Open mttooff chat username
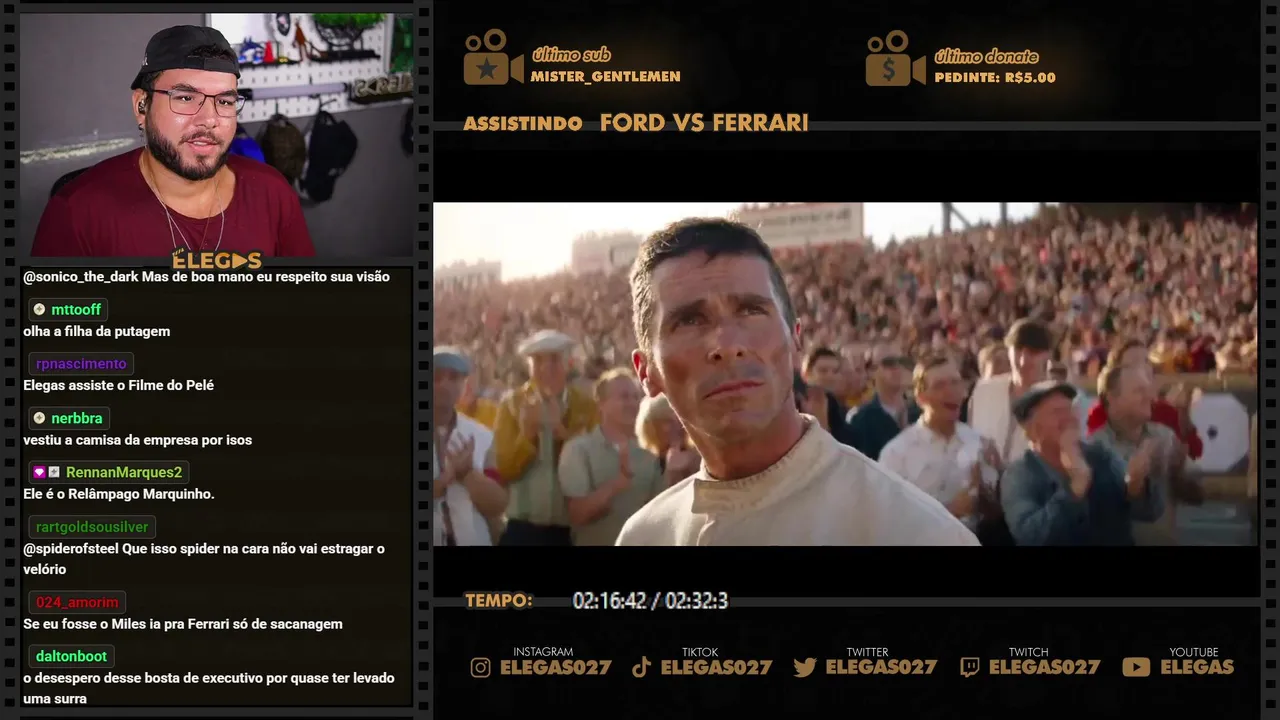The image size is (1280, 720). [76, 309]
